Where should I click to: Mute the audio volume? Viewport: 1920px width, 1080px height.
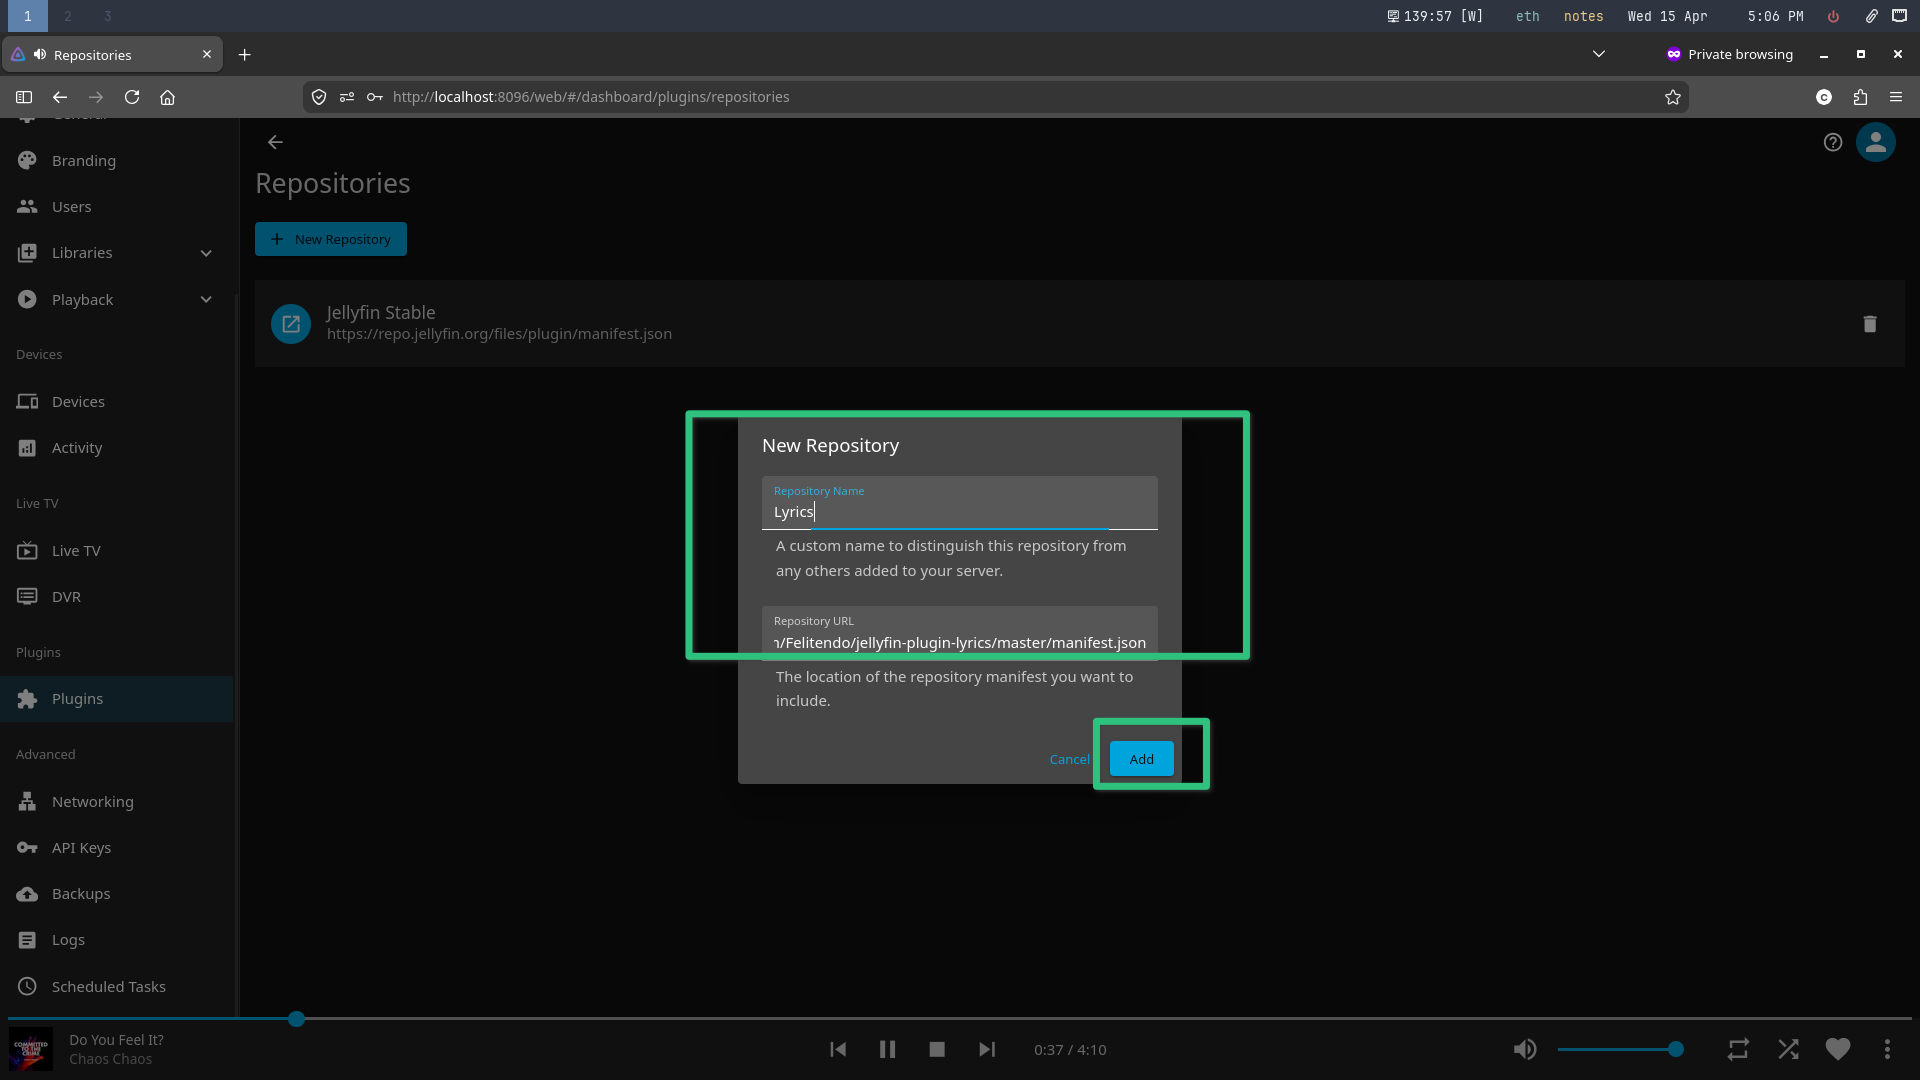point(1525,1049)
